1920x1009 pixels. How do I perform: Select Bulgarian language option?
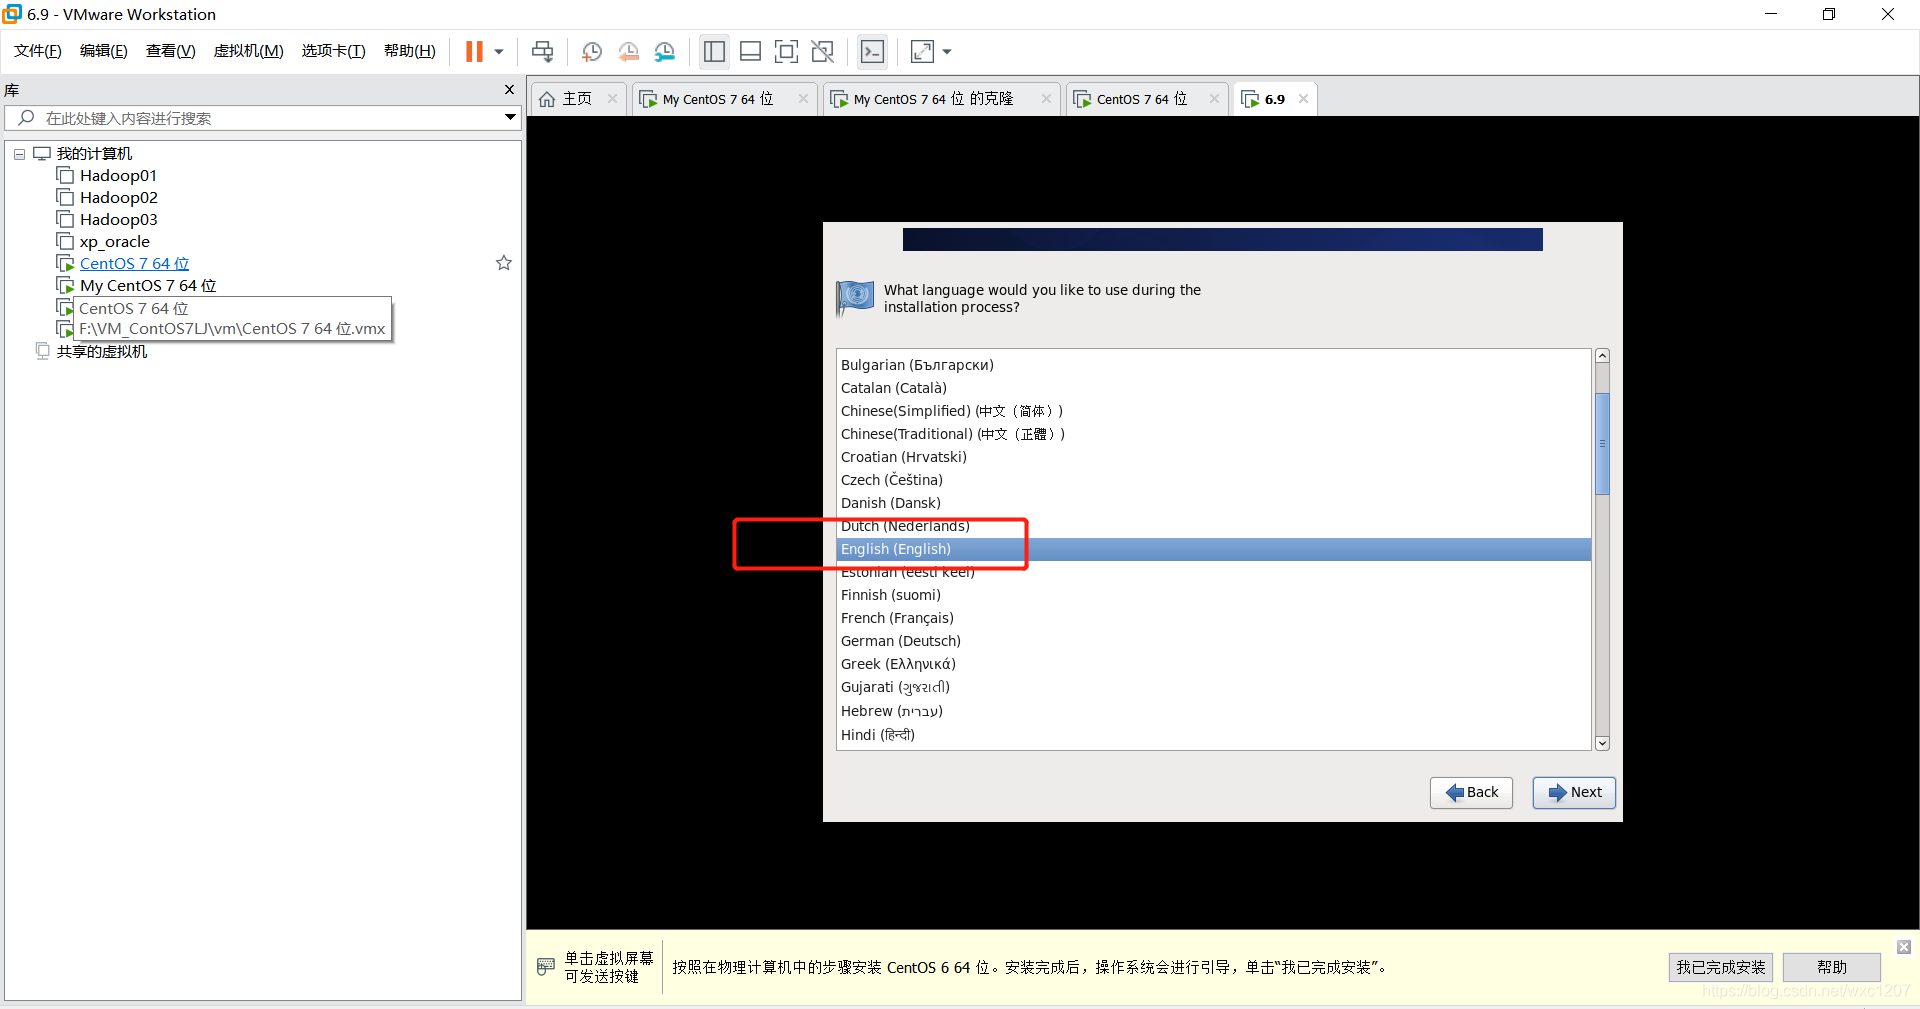click(1213, 365)
